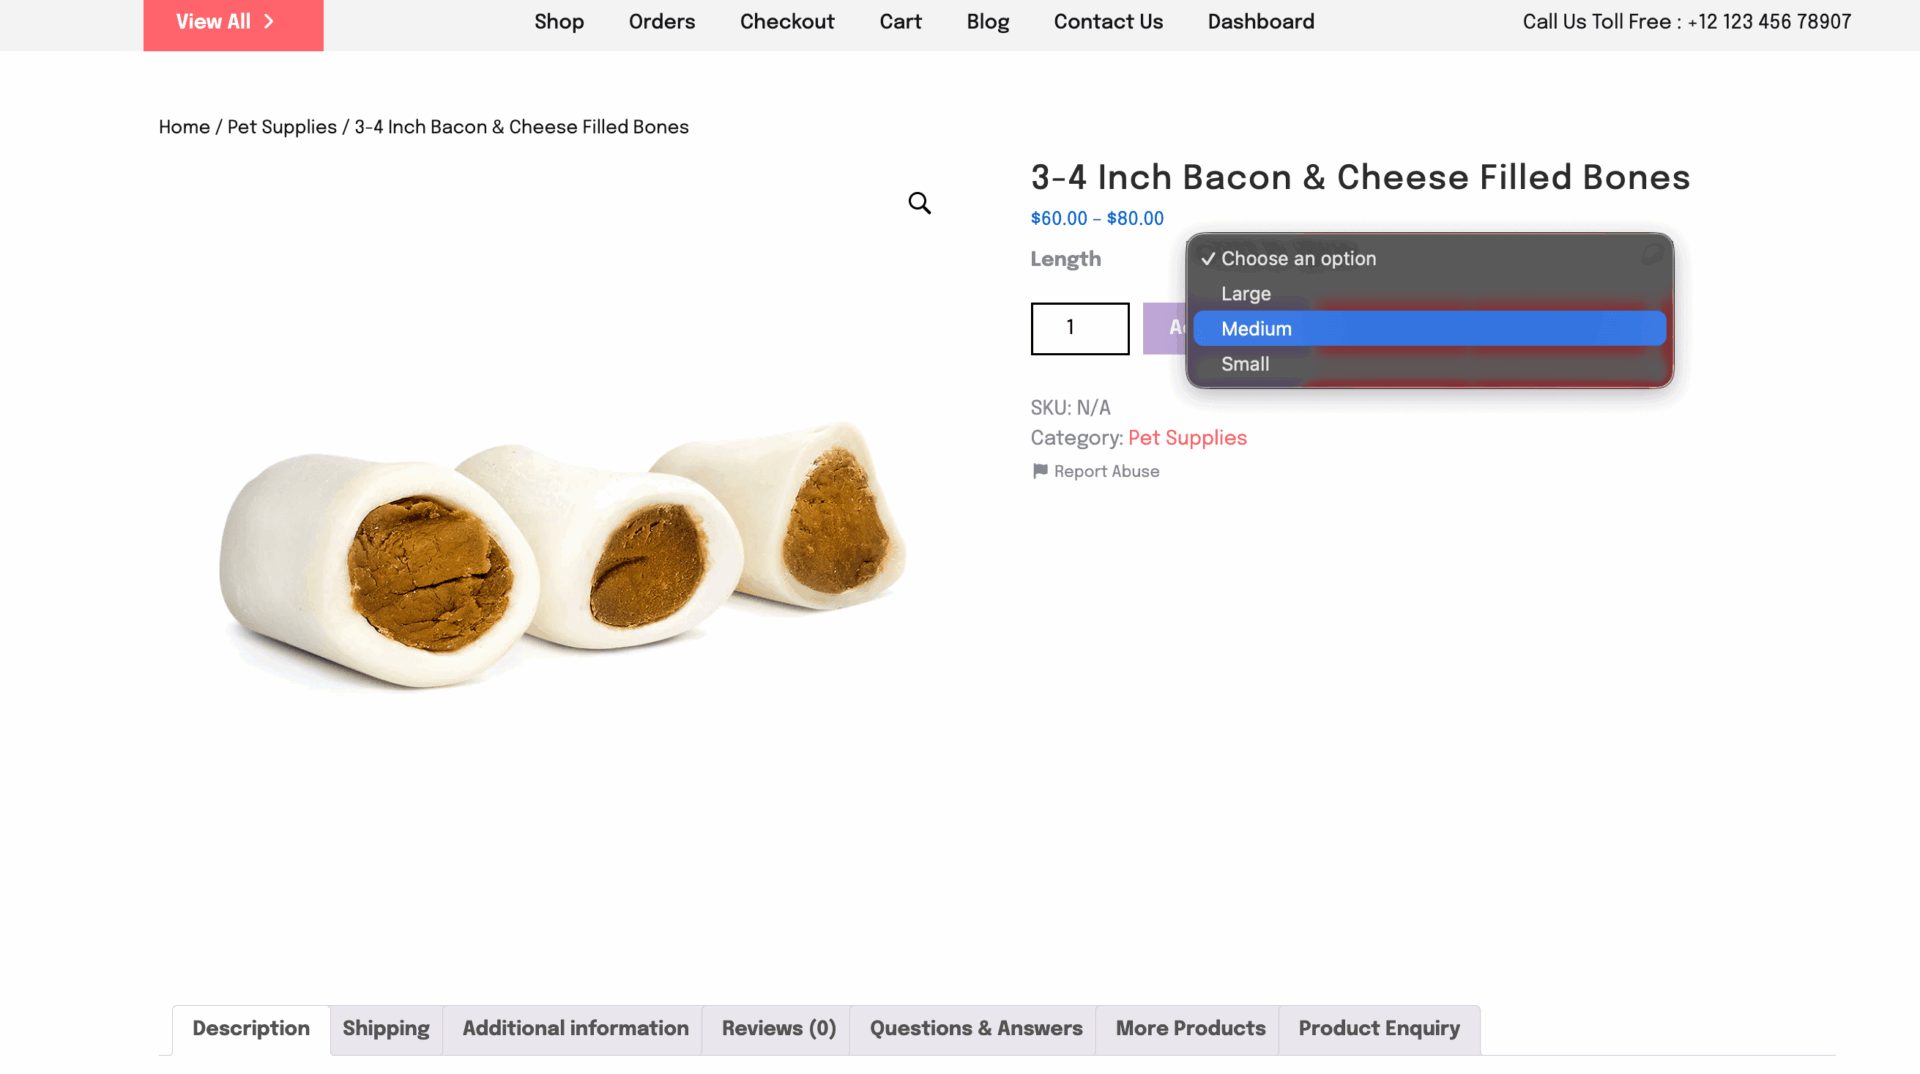Click the Home breadcrumb link
The width and height of the screenshot is (1920, 1074).
pyautogui.click(x=184, y=127)
